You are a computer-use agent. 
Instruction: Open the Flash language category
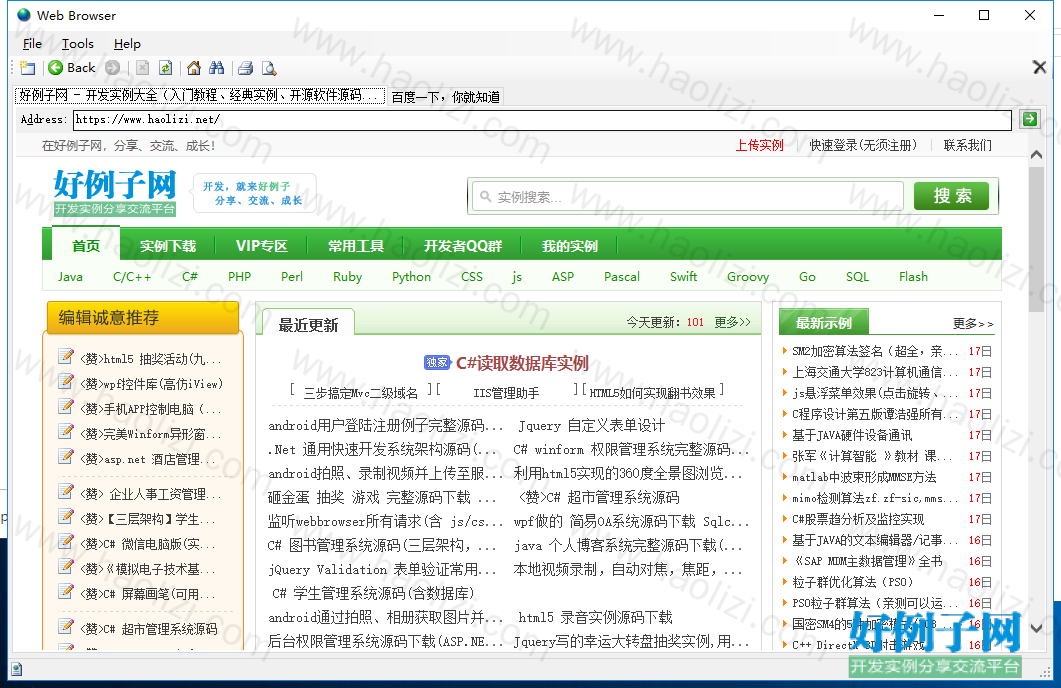pyautogui.click(x=913, y=277)
